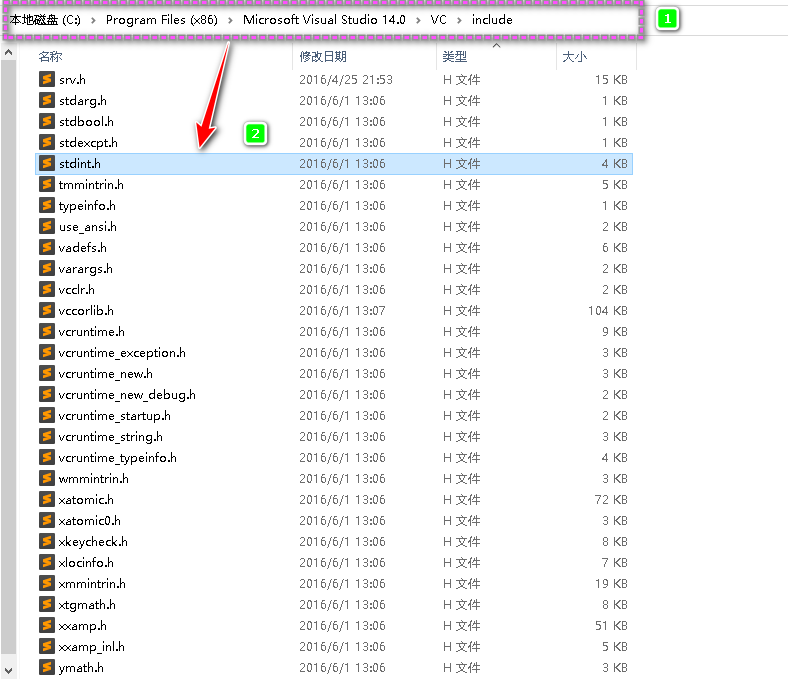Click the xatomic.h file icon
This screenshot has width=788, height=679.
coord(47,500)
